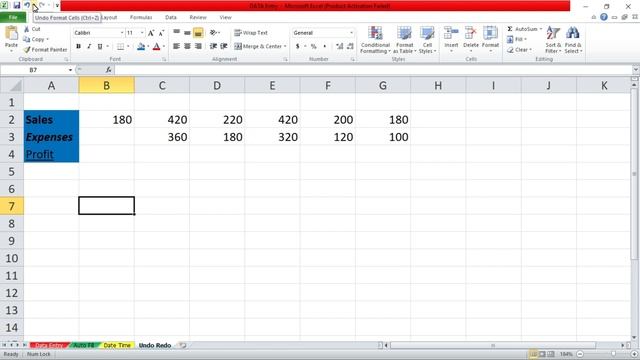
Task: Click the Decrease Indent icon
Action: point(213,46)
